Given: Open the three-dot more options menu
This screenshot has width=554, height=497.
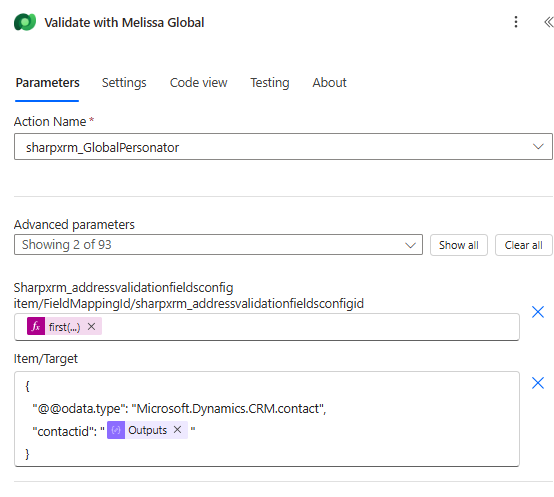Looking at the screenshot, I should (x=516, y=22).
